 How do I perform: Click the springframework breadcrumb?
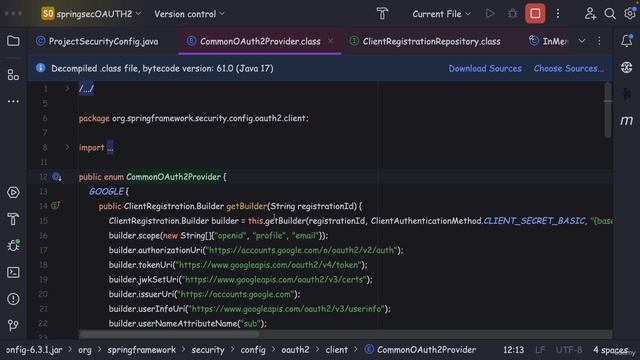[x=142, y=350]
